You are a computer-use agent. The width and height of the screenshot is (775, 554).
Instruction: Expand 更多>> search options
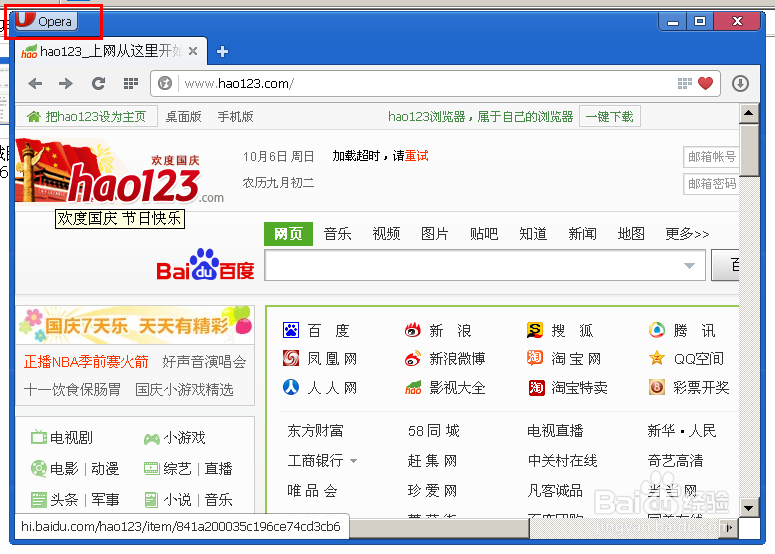tap(687, 234)
